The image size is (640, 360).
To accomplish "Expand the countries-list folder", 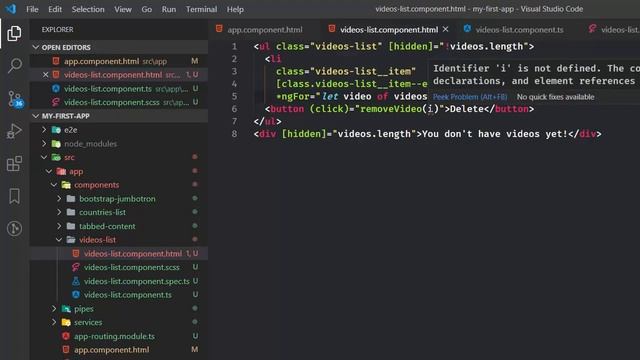I will coord(60,212).
